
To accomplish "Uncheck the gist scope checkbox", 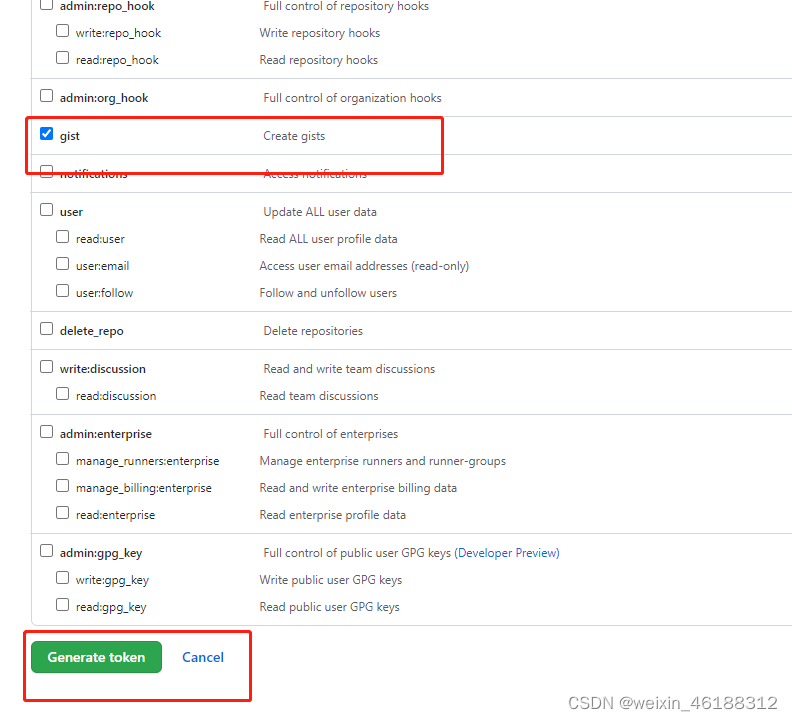I will (x=47, y=134).
